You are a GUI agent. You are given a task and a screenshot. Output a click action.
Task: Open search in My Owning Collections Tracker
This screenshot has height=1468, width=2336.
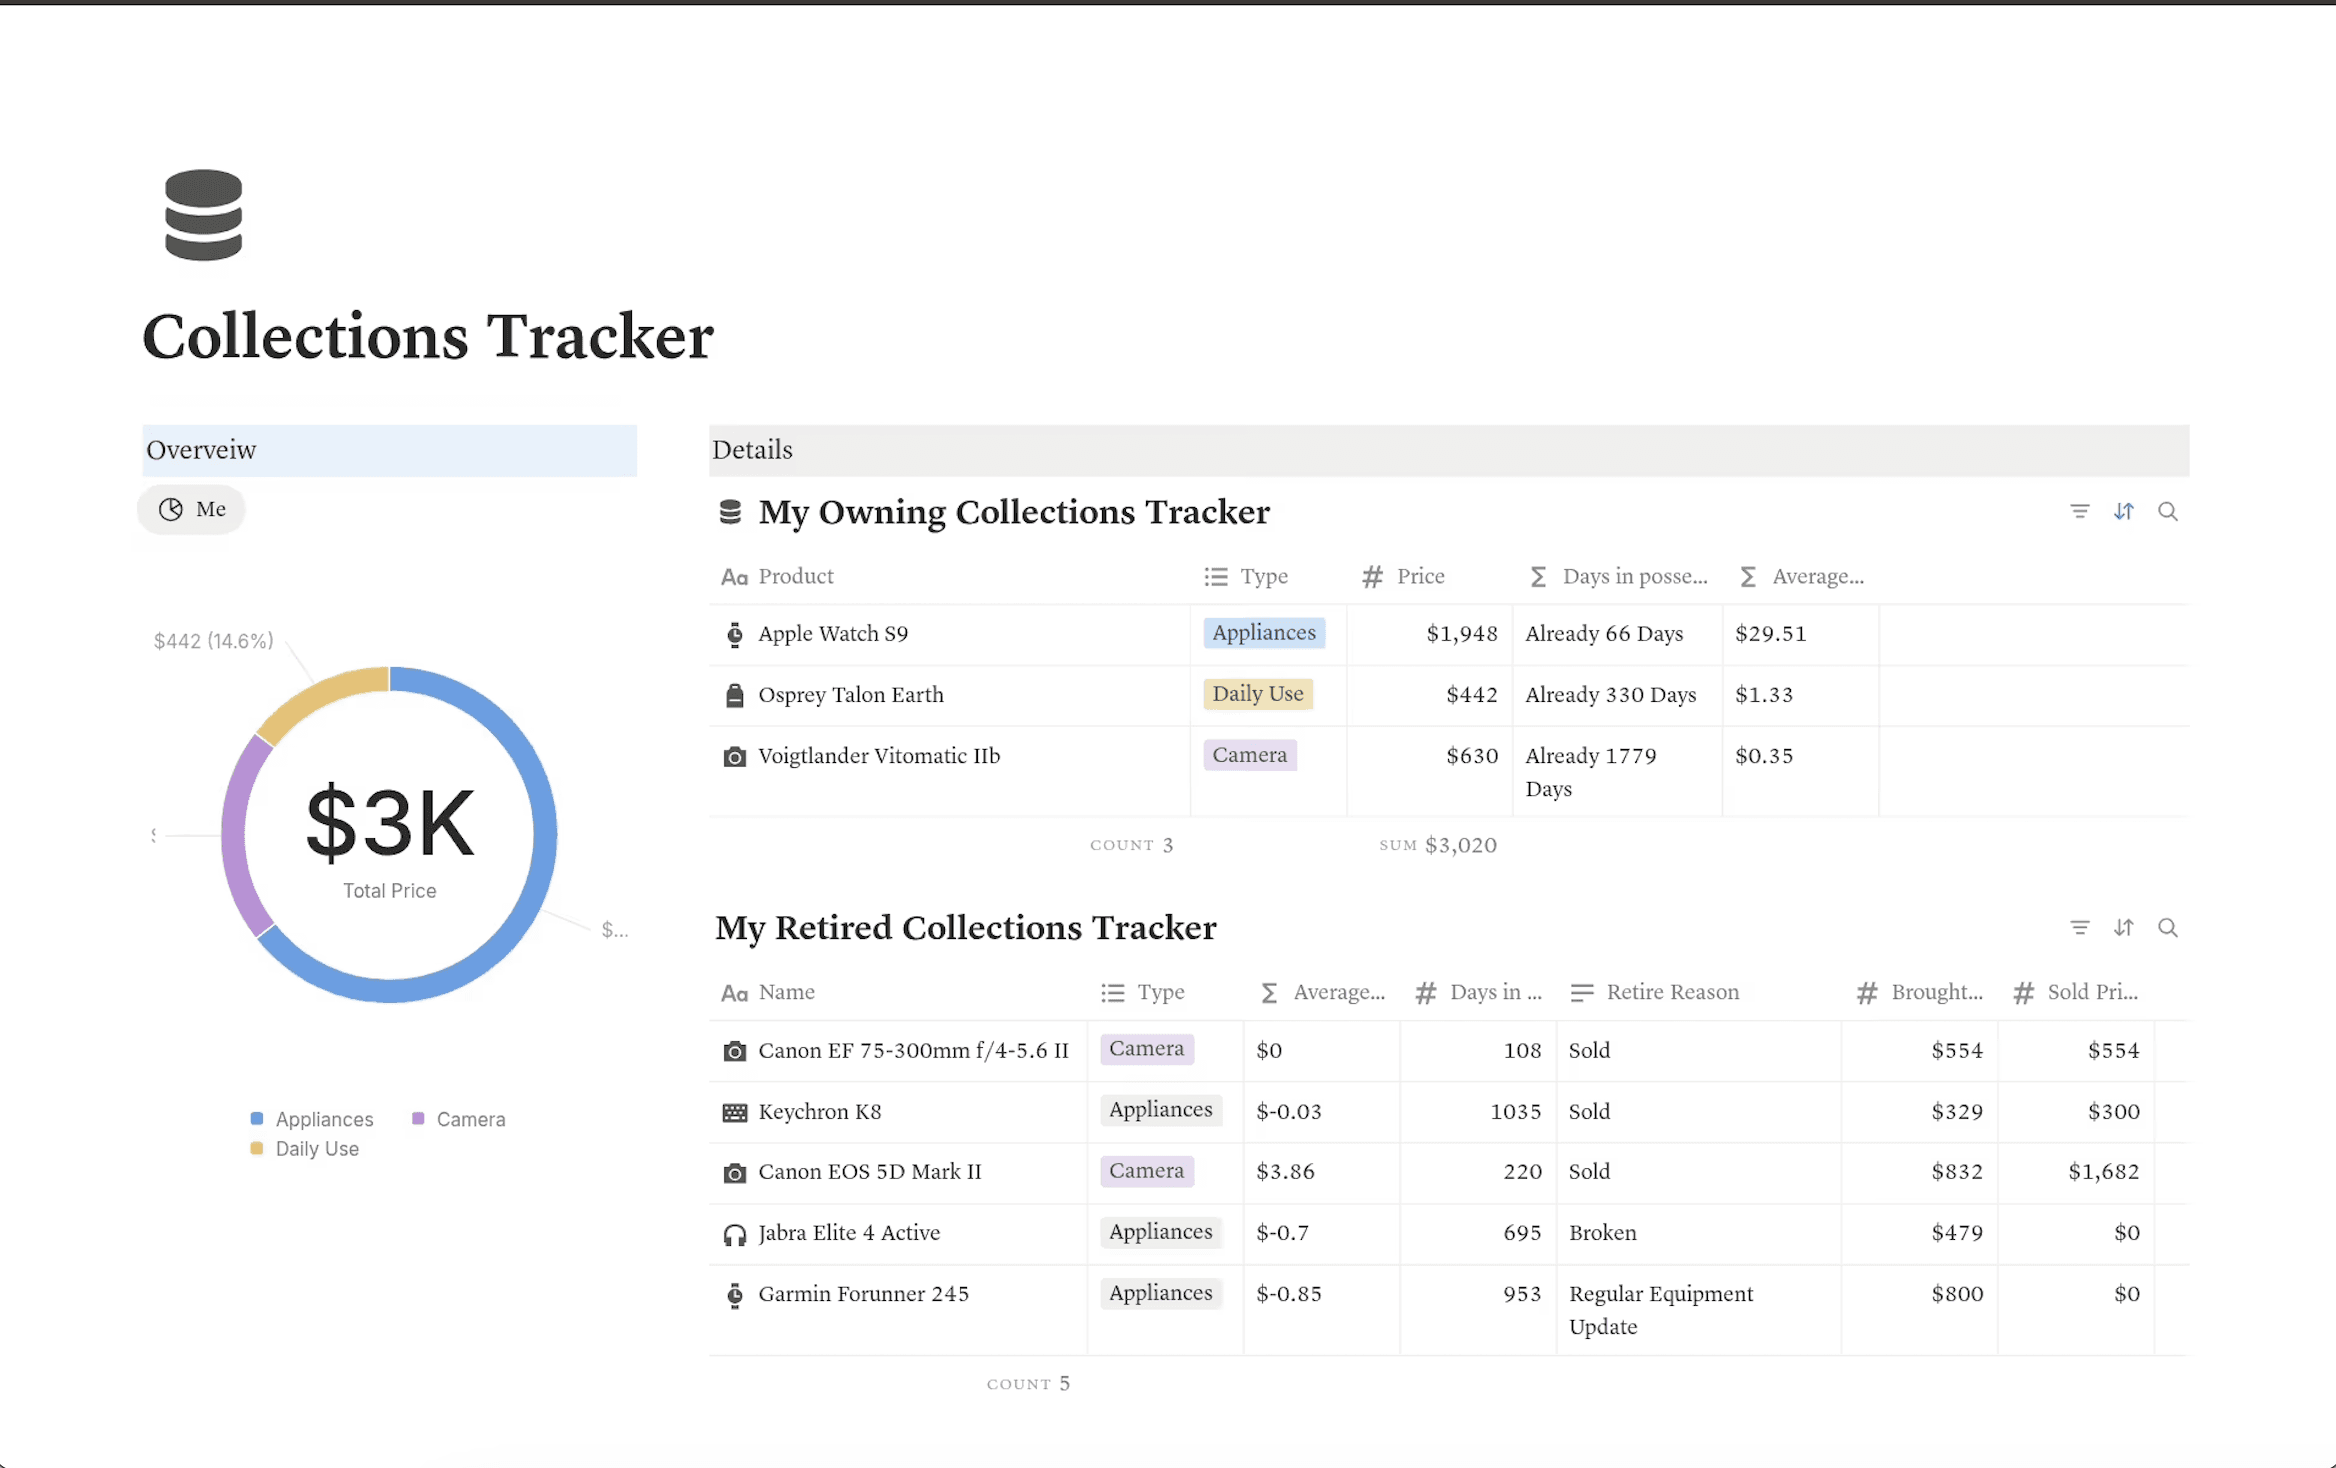(x=2169, y=511)
